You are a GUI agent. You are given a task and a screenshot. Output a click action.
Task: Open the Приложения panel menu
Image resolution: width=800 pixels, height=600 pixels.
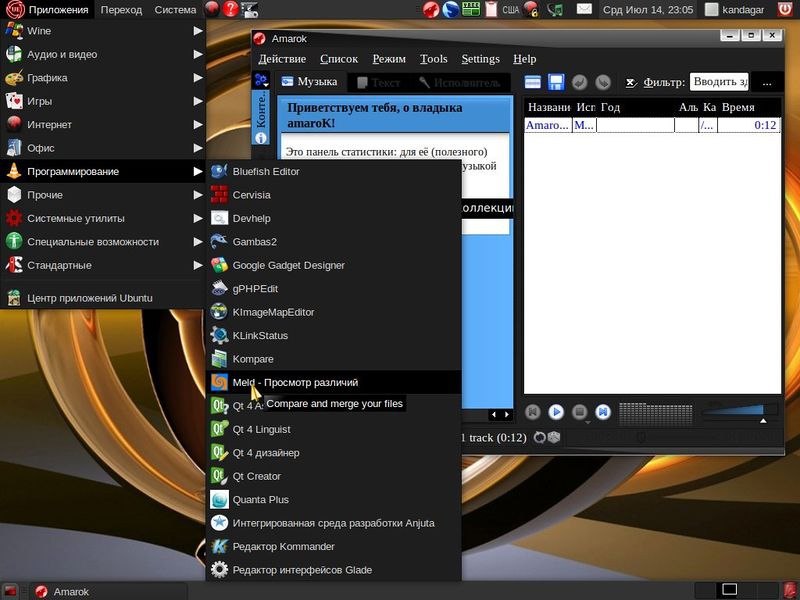[x=47, y=9]
